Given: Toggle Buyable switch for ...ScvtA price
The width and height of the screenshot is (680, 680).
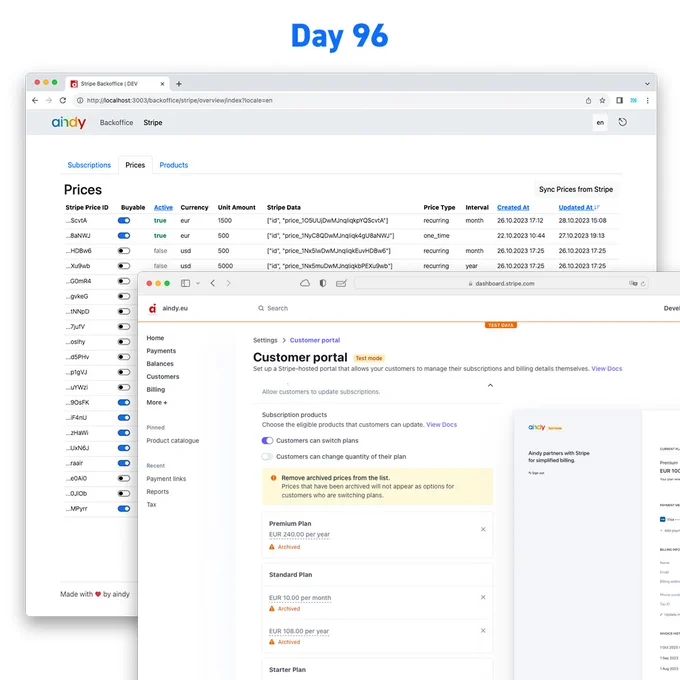Looking at the screenshot, I should [124, 220].
